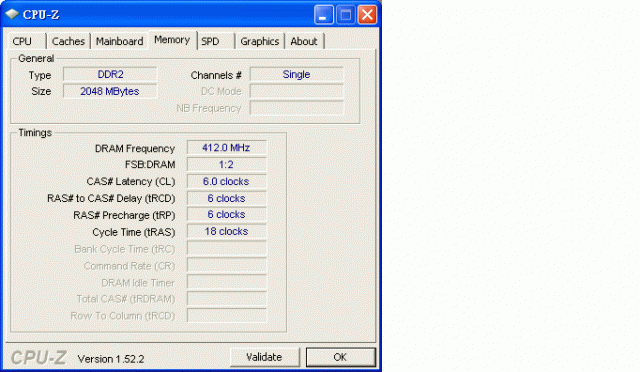Click the Validate button
Viewport: 640px width, 372px height.
coord(264,357)
